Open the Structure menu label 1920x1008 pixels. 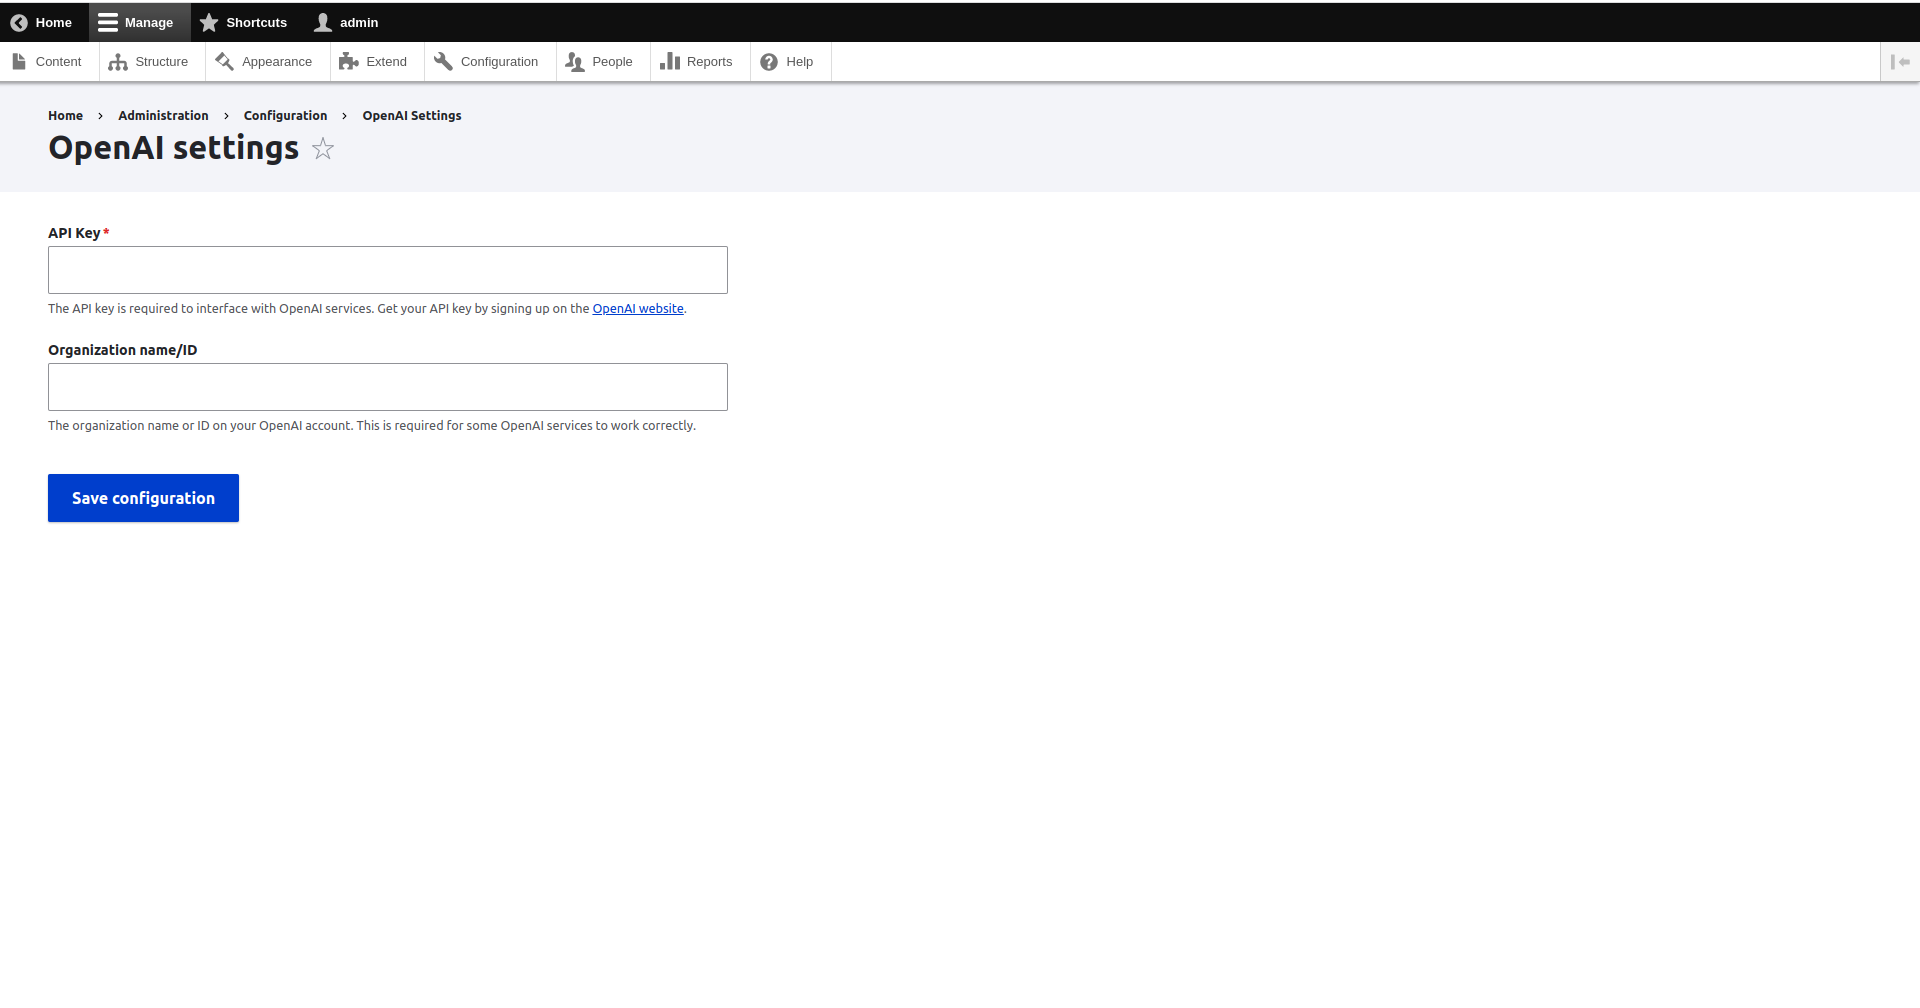[162, 62]
